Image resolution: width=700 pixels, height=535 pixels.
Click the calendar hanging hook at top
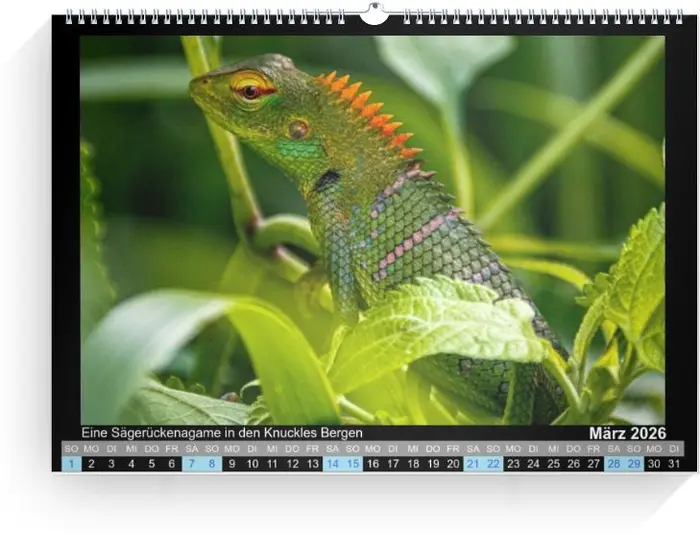[374, 14]
